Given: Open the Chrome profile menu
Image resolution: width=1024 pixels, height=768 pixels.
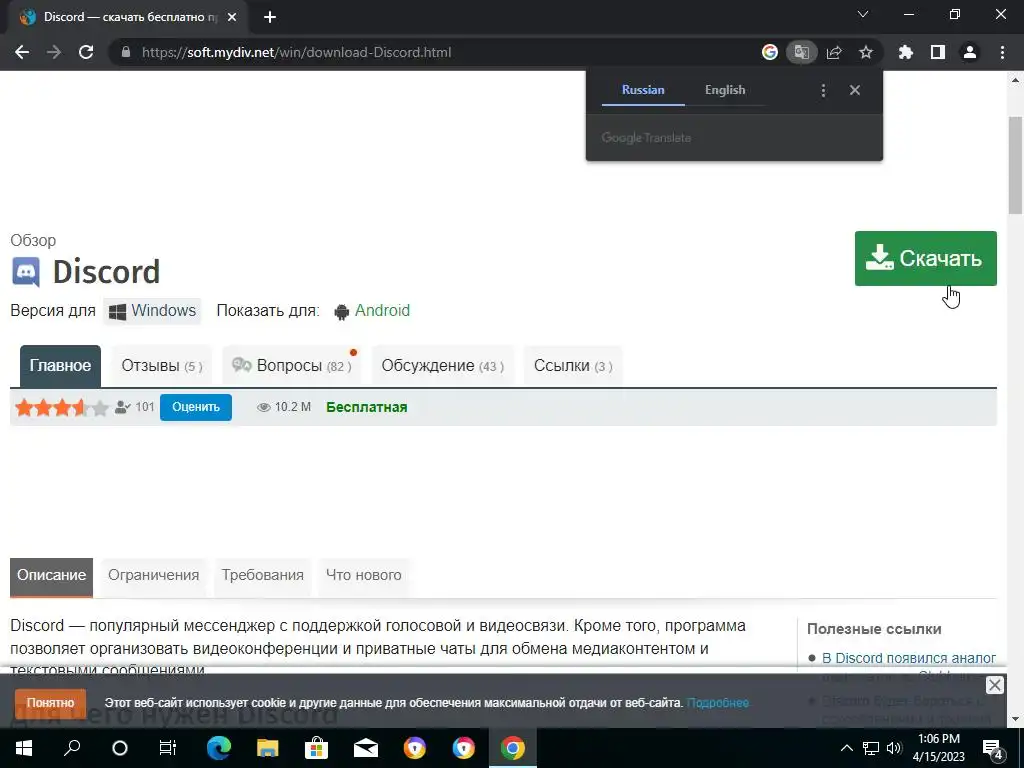Looking at the screenshot, I should 970,52.
